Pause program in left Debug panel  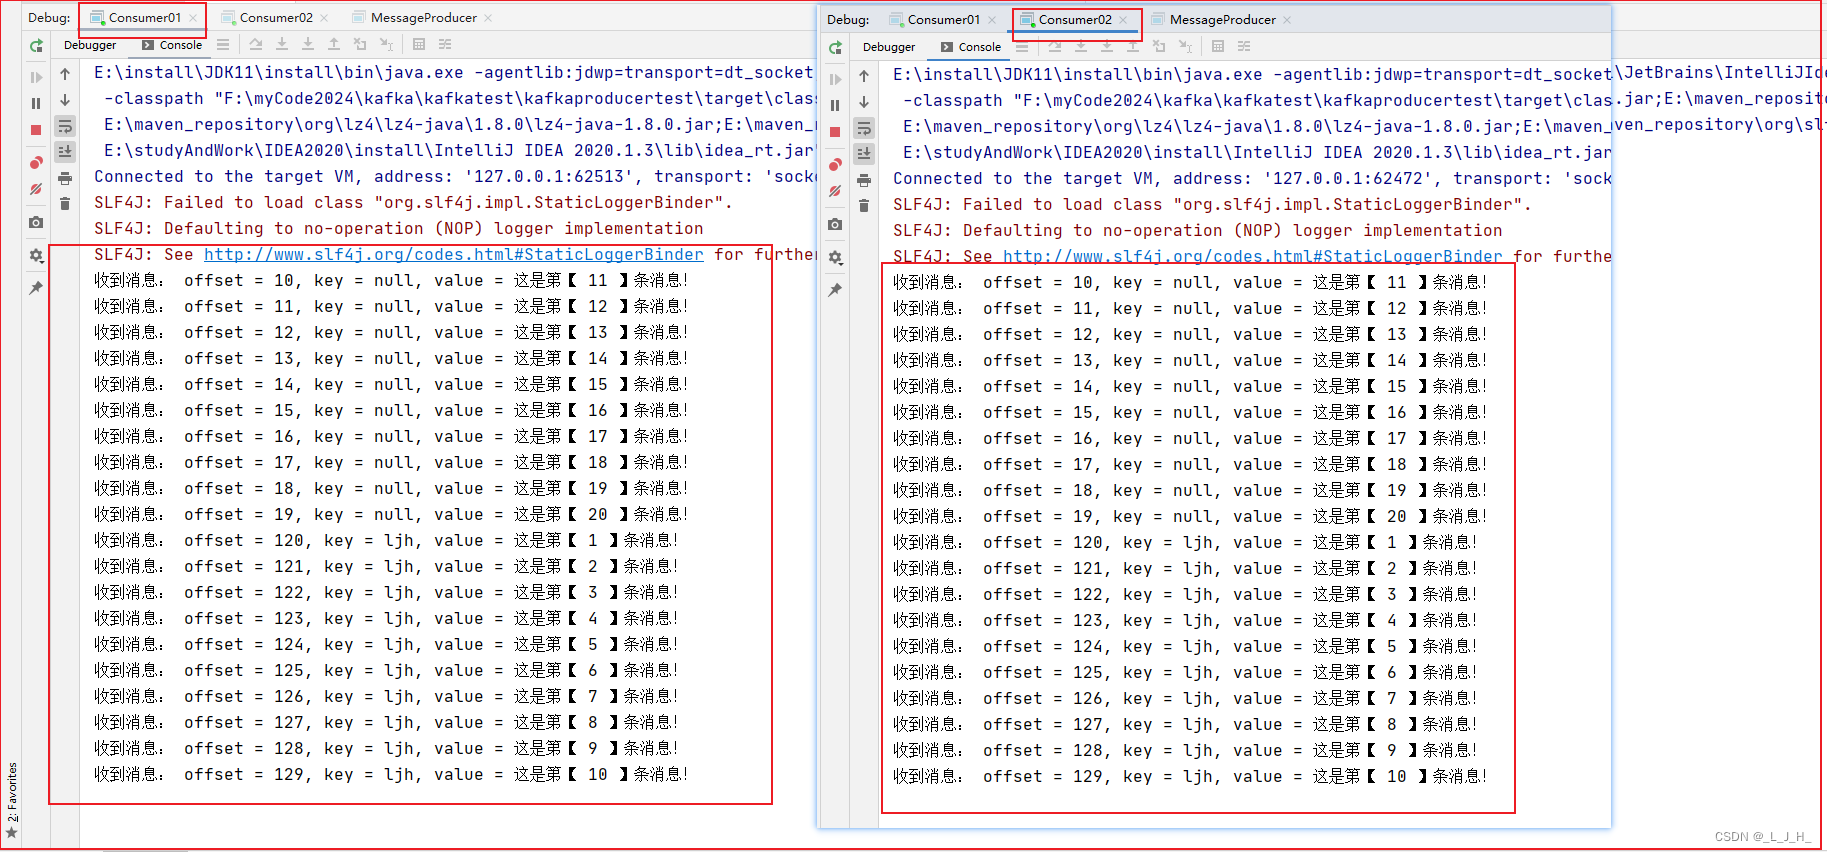pyautogui.click(x=36, y=103)
